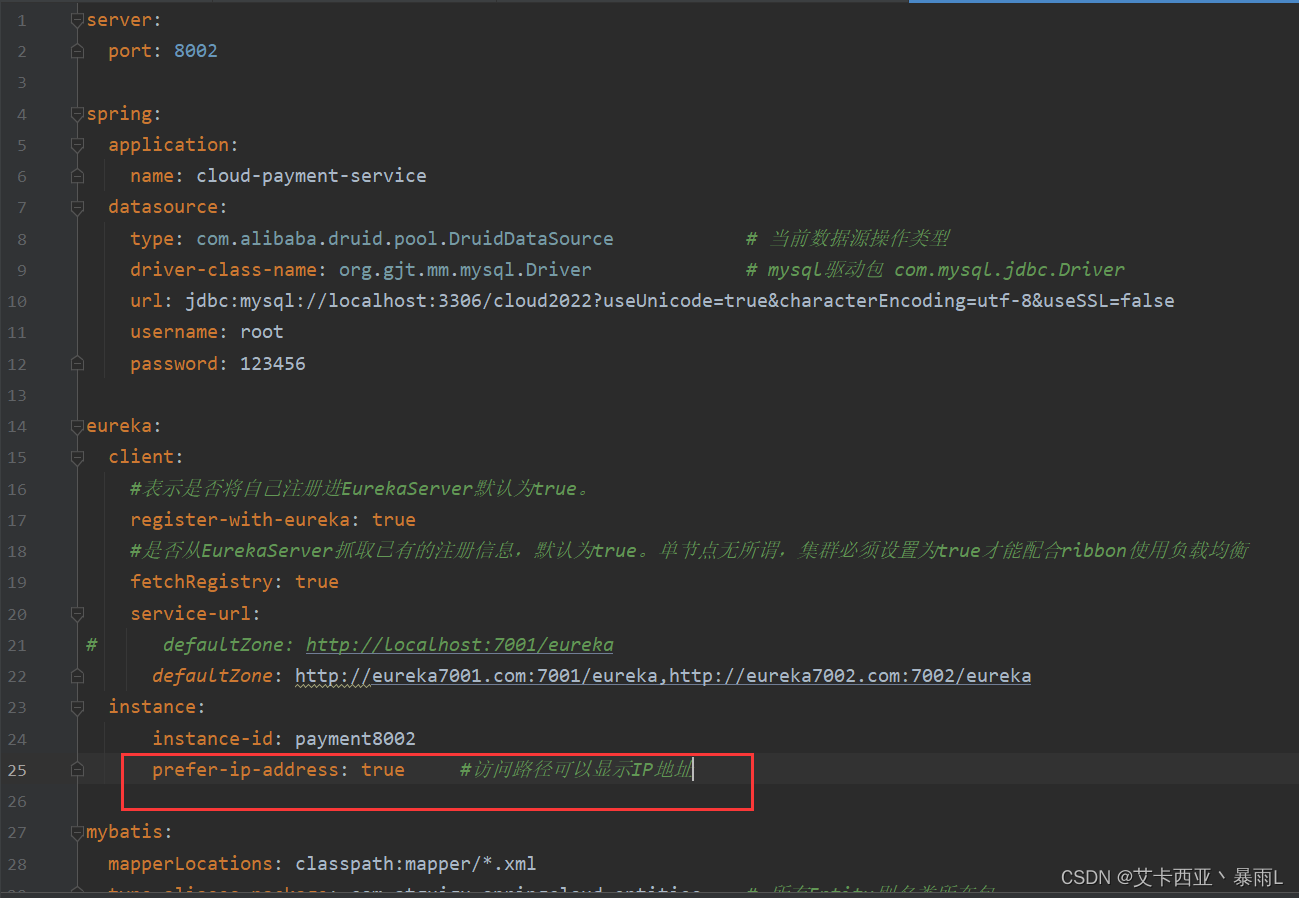Click com.alibaba.druid.pool.DruidDataSource type value
This screenshot has width=1299, height=898.
pos(405,238)
